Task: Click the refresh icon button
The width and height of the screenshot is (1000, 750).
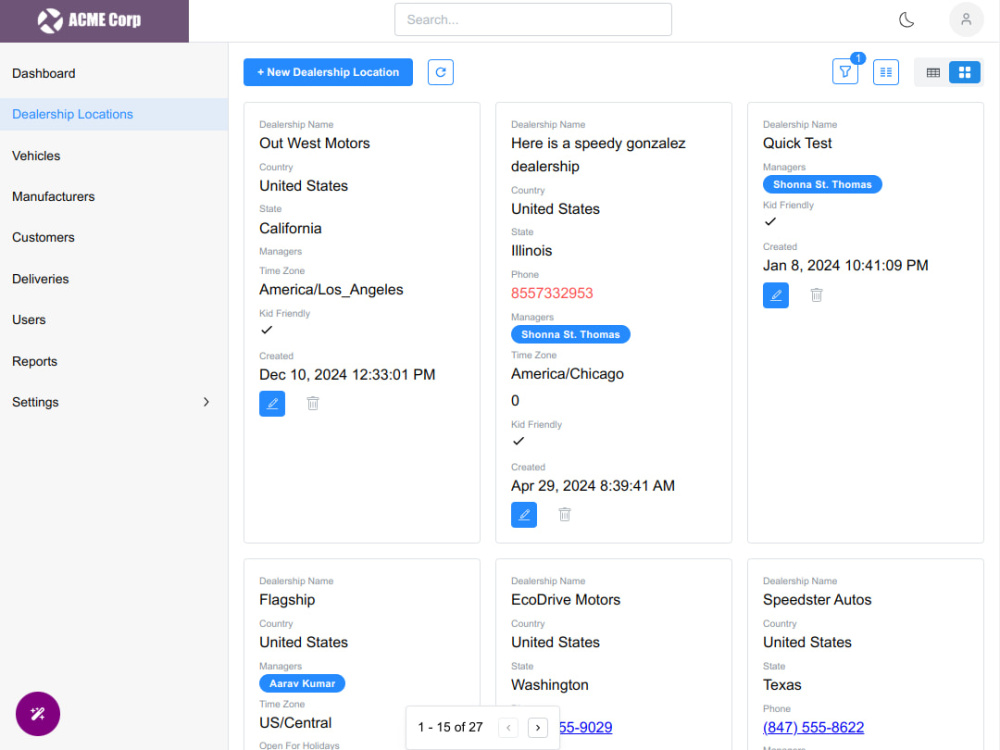Action: coord(441,72)
